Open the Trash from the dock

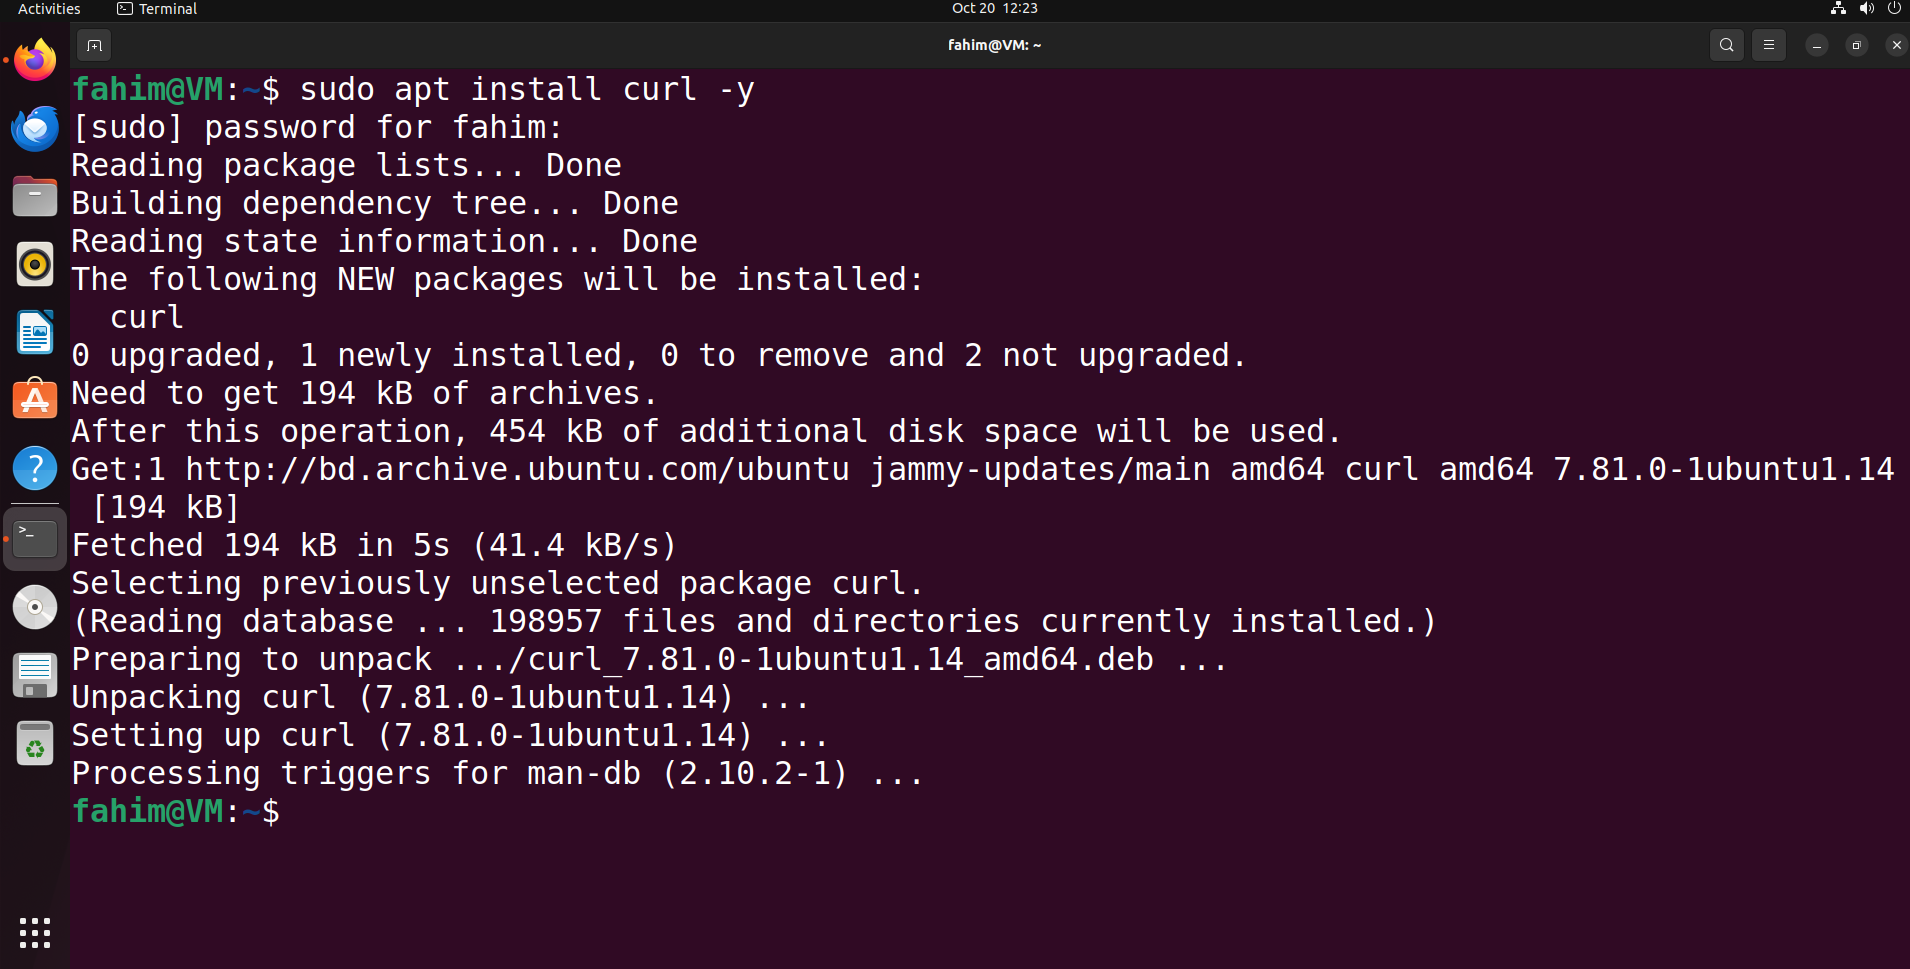(35, 744)
